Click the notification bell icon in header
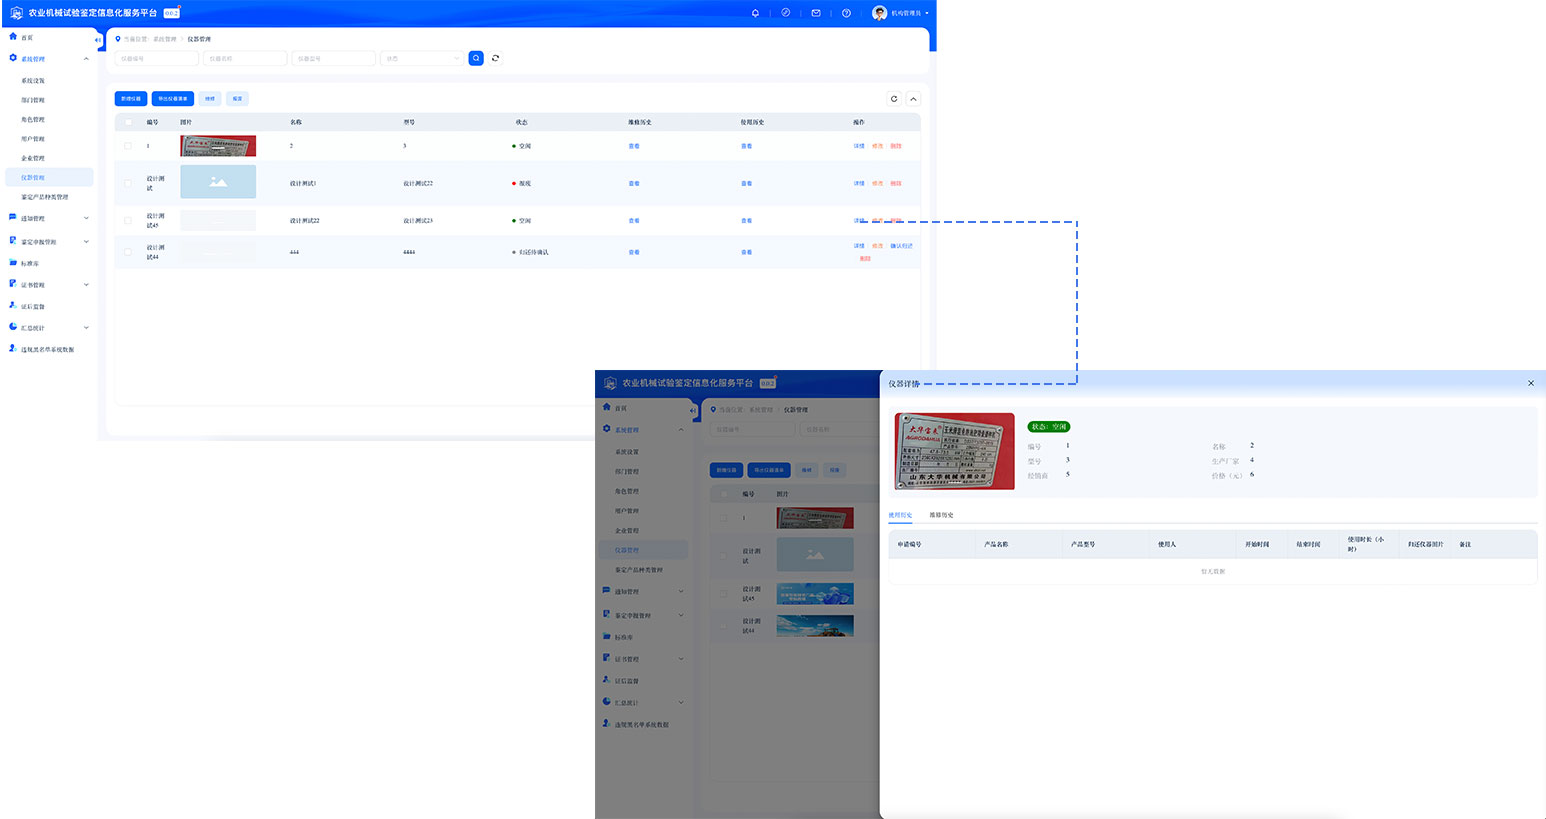The height and width of the screenshot is (819, 1546). click(x=755, y=13)
